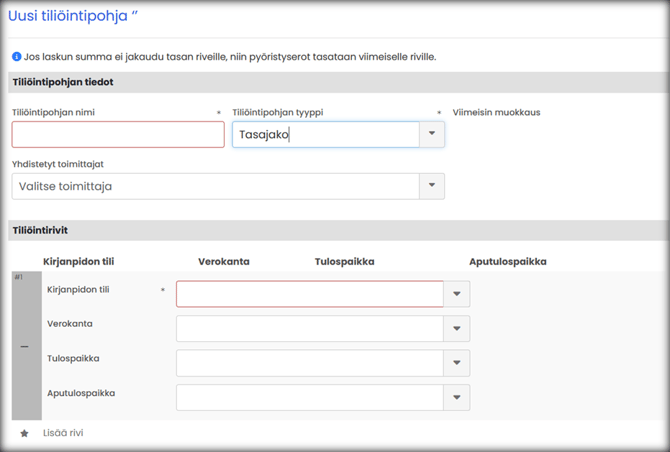Open the Tulospaikka dropdown arrow
670x452 pixels.
(x=457, y=363)
